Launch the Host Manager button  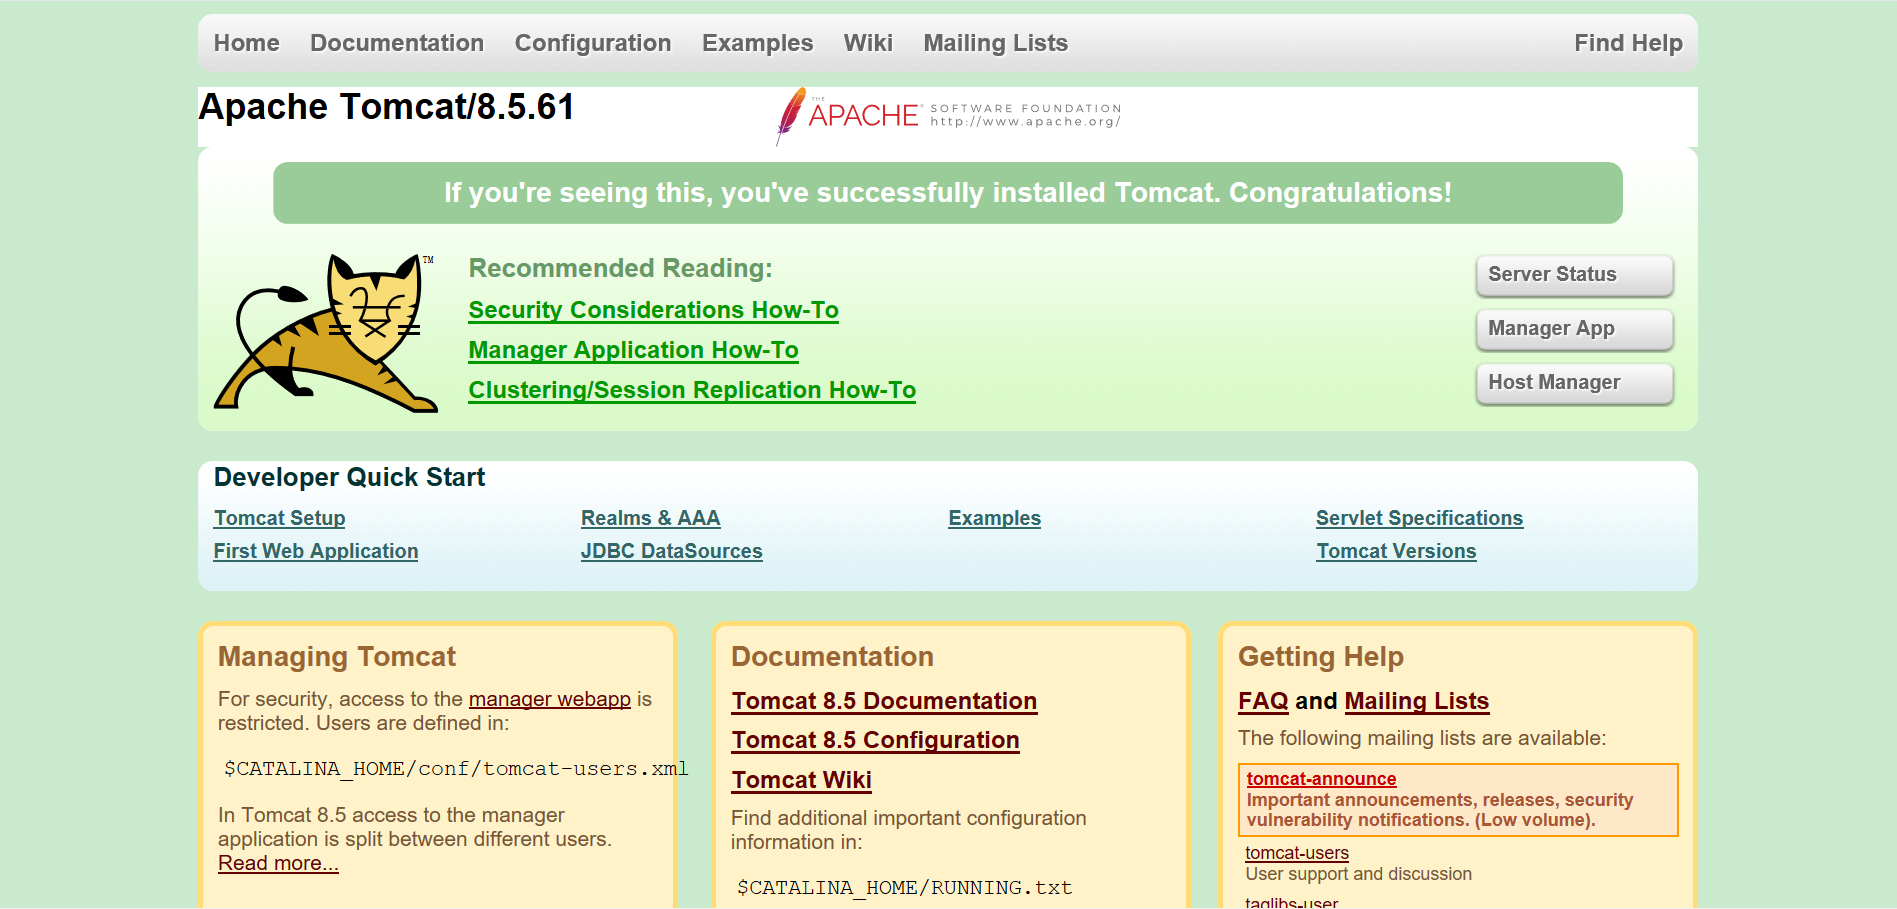[1574, 383]
